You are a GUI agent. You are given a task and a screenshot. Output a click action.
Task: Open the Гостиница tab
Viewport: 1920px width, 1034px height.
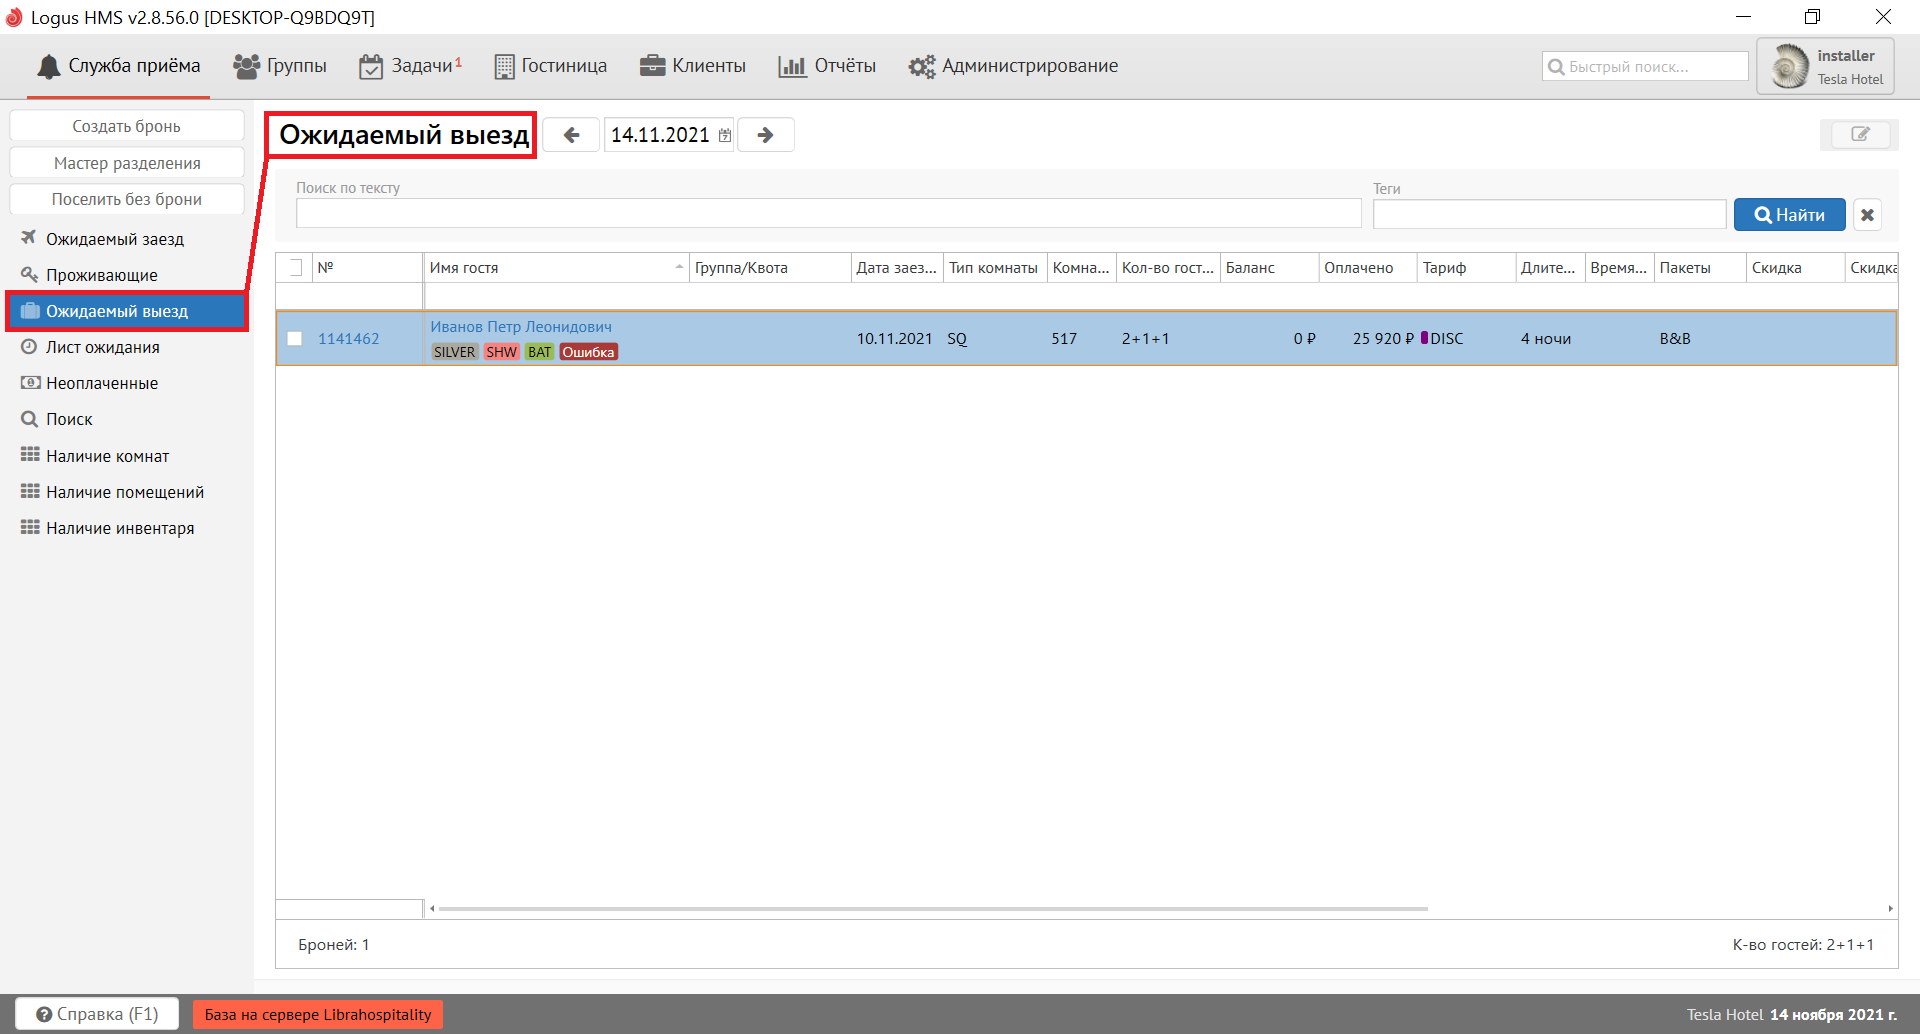(x=551, y=66)
